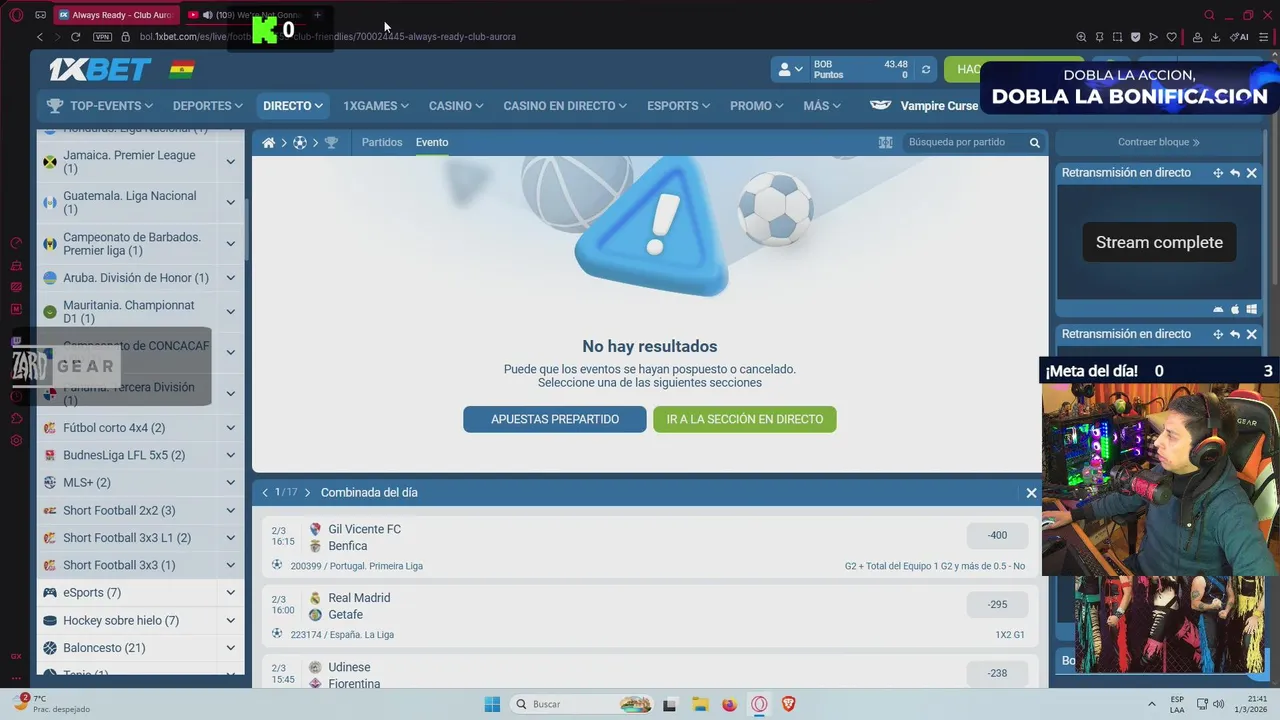Expand Campeonato de Barbados. Premier liga

tap(230, 244)
